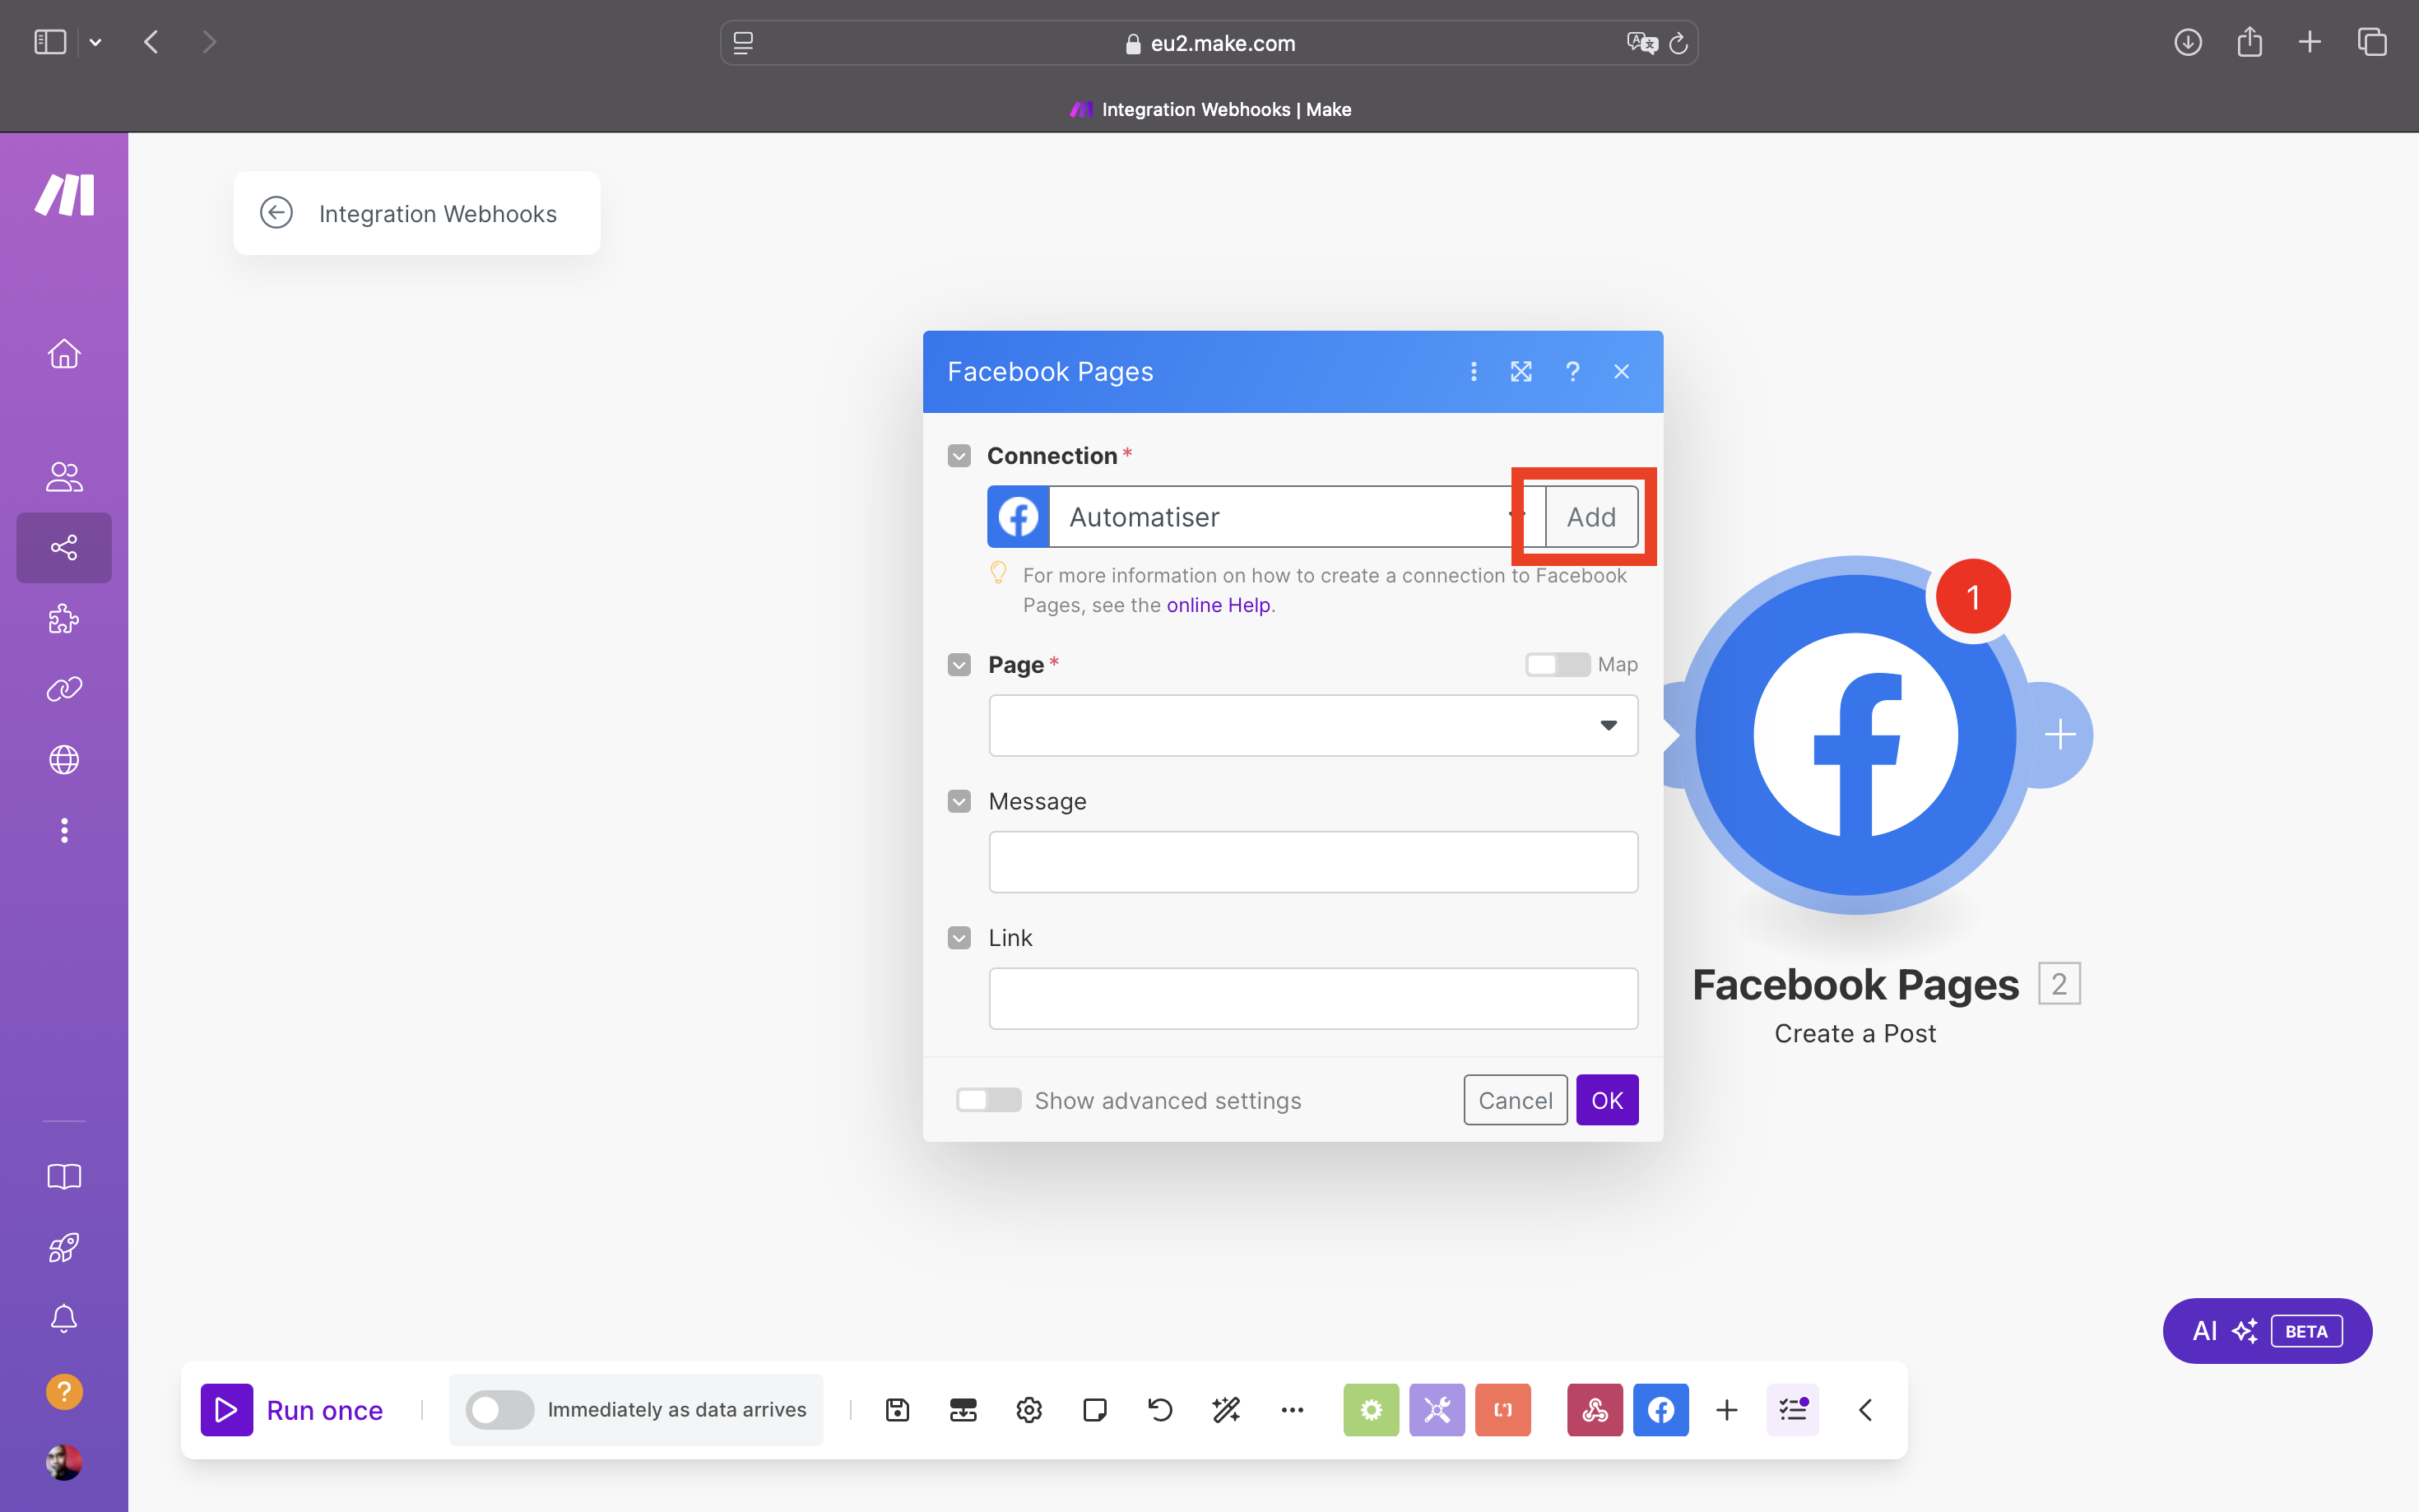
Task: Collapse the Connection field checkbox arrow
Action: click(959, 456)
